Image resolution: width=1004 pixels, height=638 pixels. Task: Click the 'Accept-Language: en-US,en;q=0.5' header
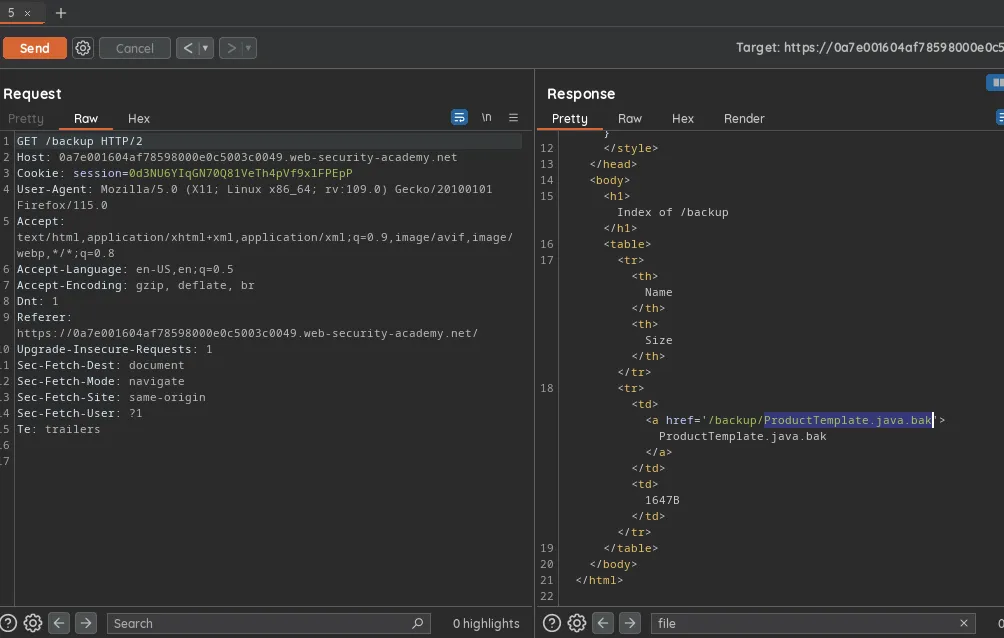(x=125, y=269)
